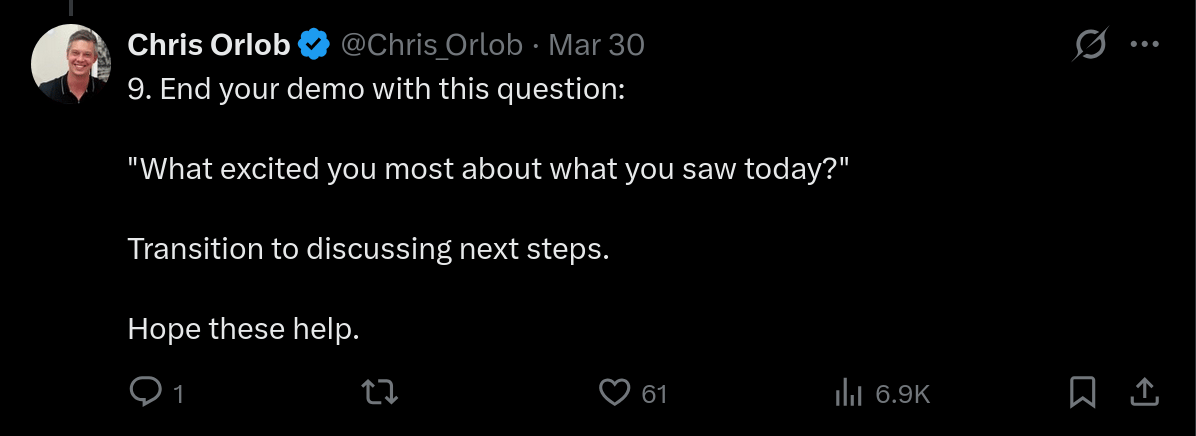Click the "Transition to discussing next steps" line
This screenshot has height=436, width=1196.
(x=368, y=248)
